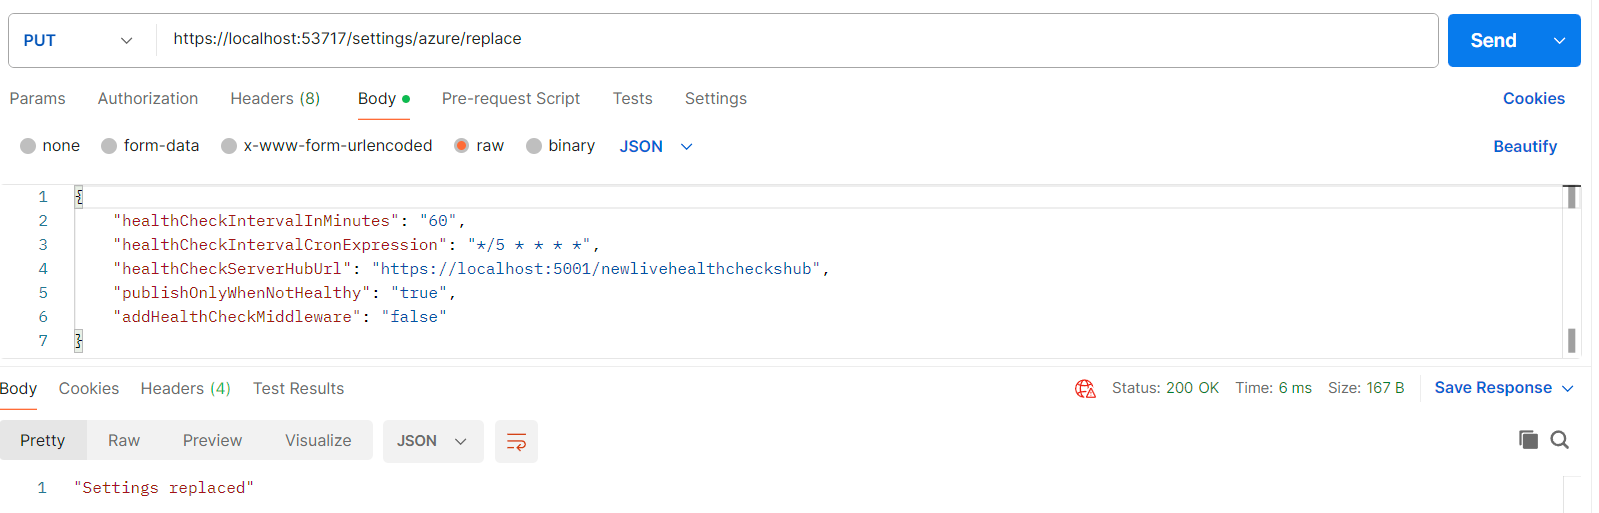The image size is (1599, 513).
Task: Open the response JSON format dropdown
Action: [433, 441]
